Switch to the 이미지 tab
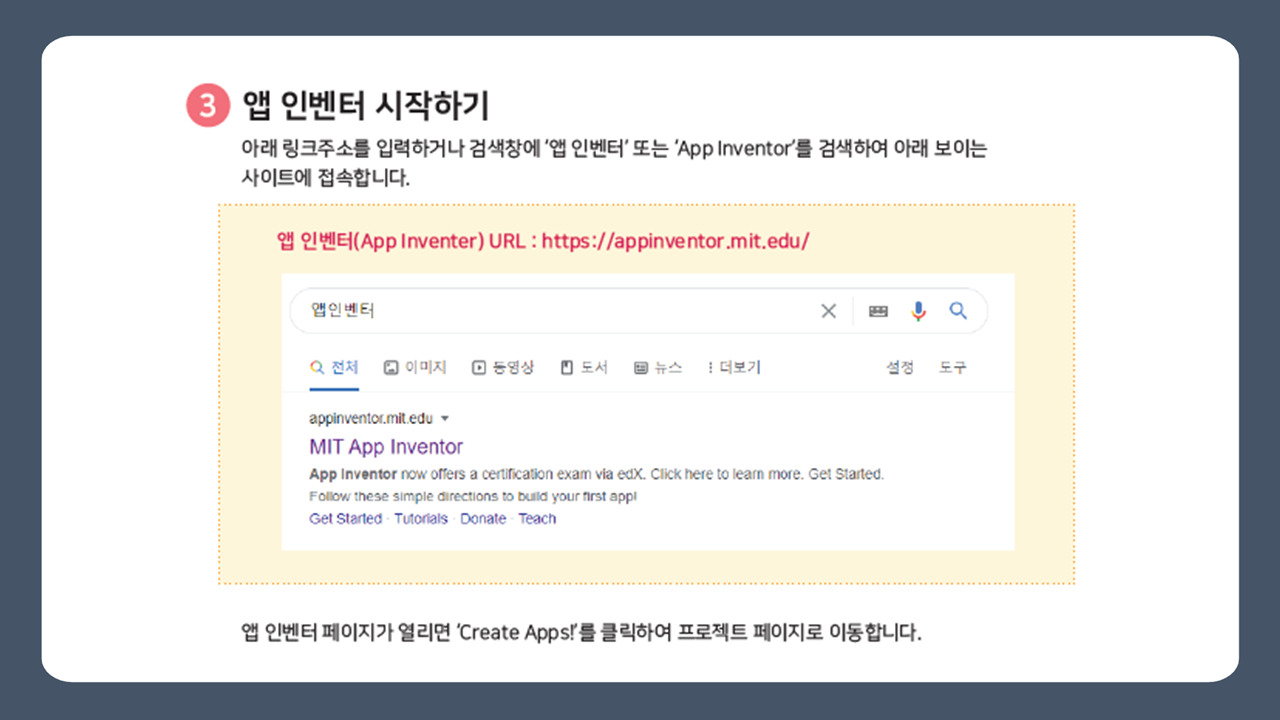This screenshot has width=1280, height=720. tap(415, 367)
